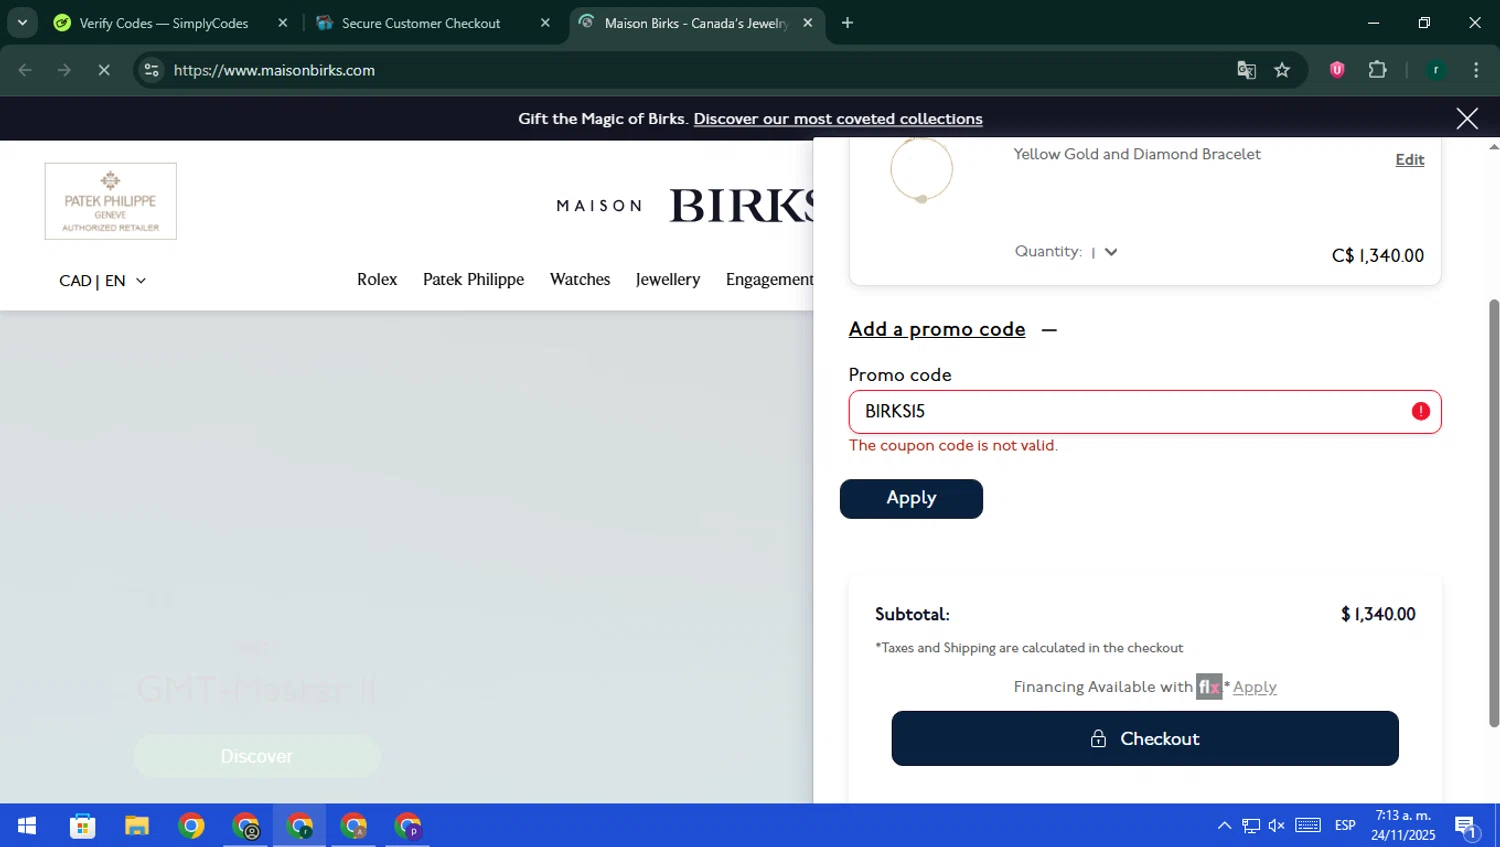Image resolution: width=1500 pixels, height=847 pixels.
Task: Switch to Secure Customer Checkout tab
Action: pyautogui.click(x=421, y=23)
